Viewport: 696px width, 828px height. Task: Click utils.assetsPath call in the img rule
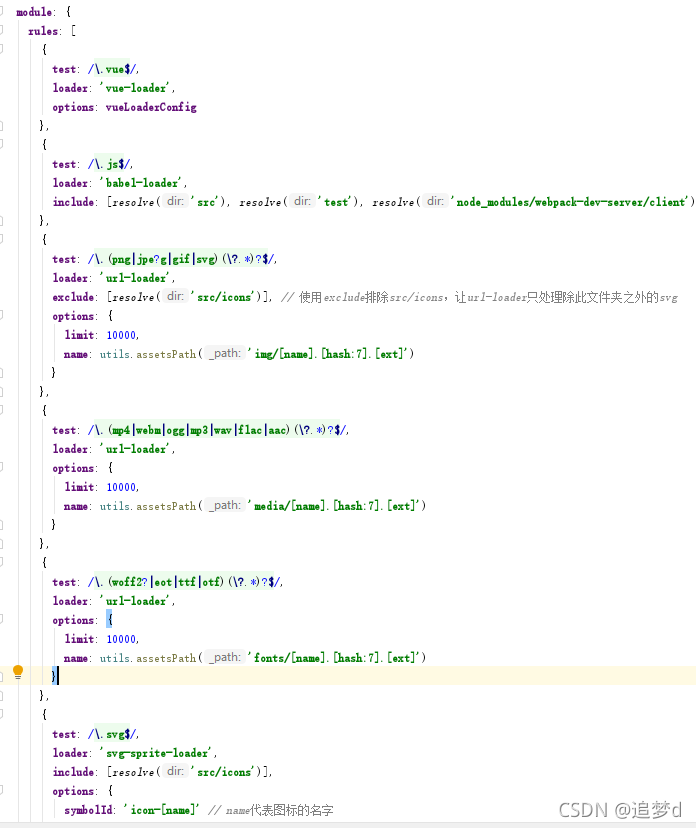(x=148, y=354)
